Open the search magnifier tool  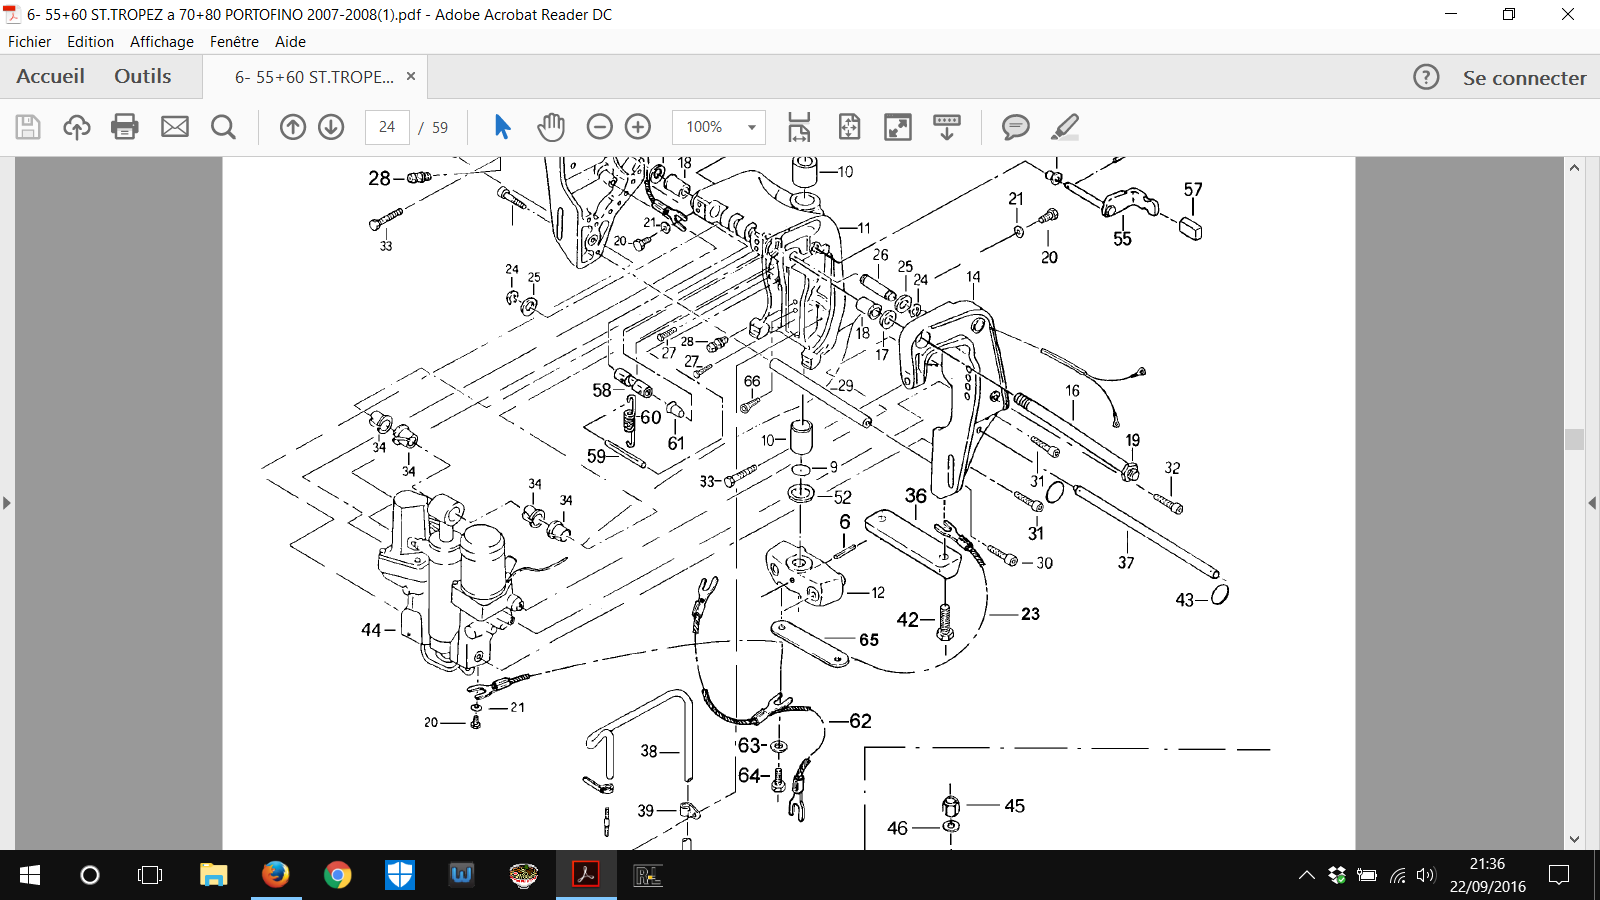[x=223, y=127]
